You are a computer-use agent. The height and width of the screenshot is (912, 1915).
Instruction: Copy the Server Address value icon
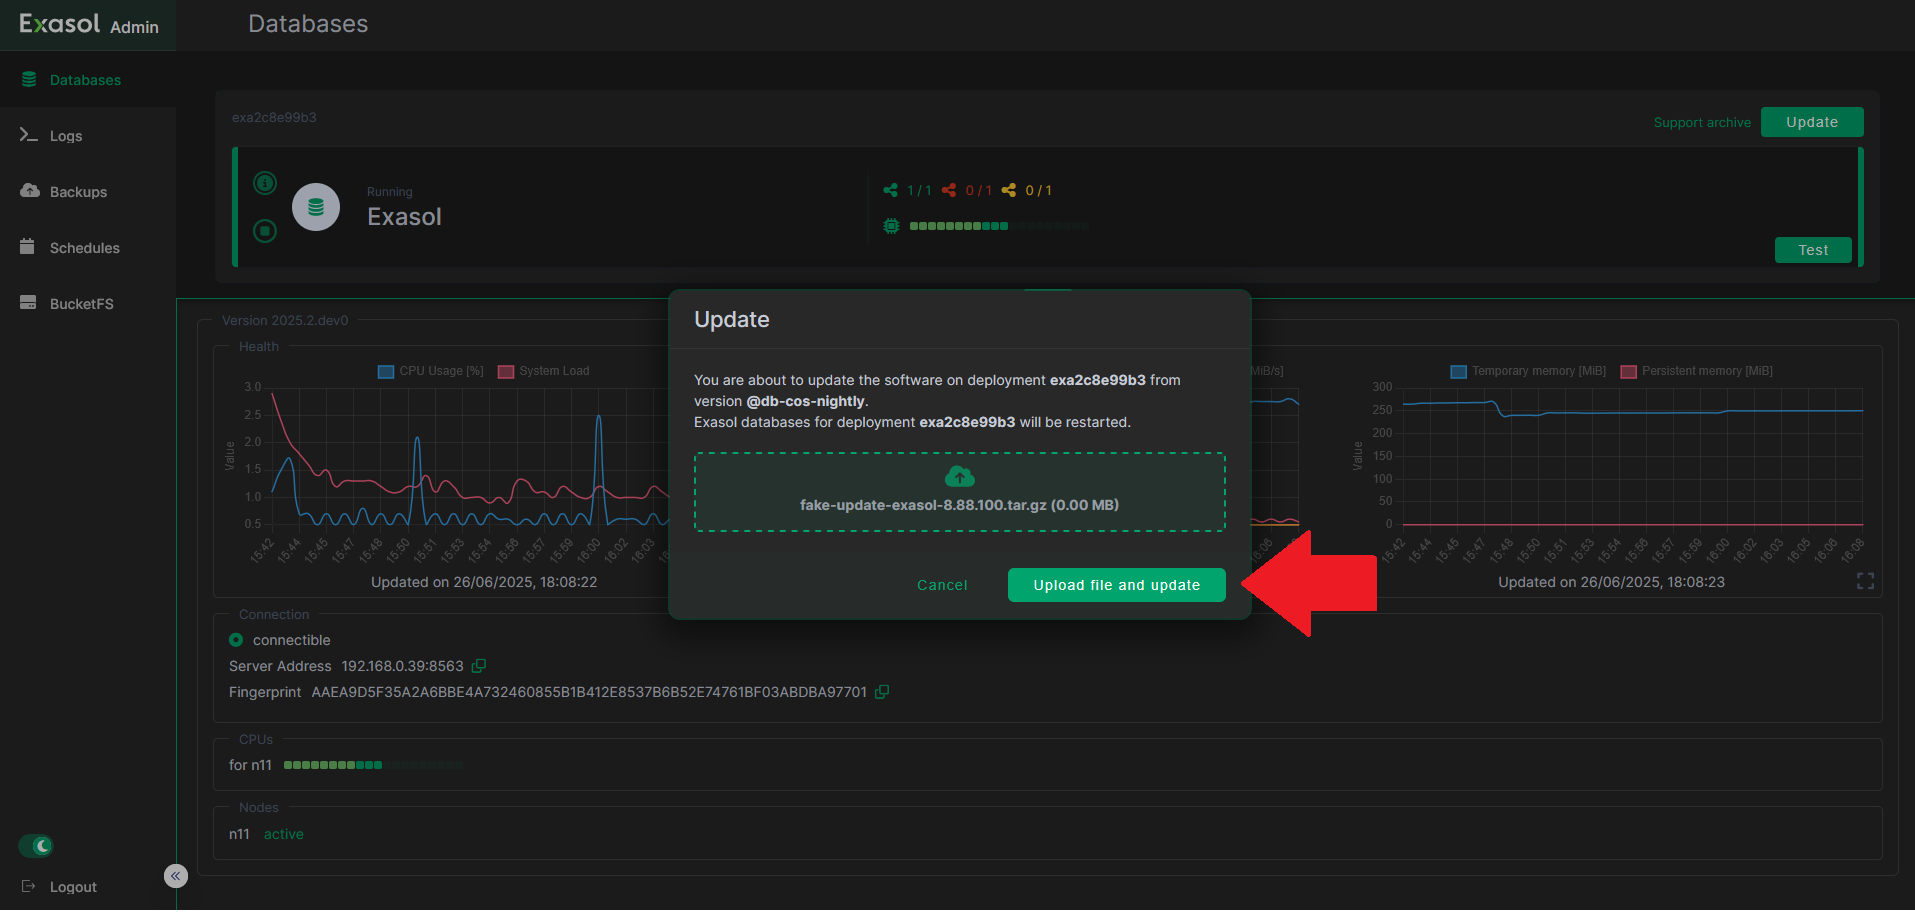pos(479,666)
